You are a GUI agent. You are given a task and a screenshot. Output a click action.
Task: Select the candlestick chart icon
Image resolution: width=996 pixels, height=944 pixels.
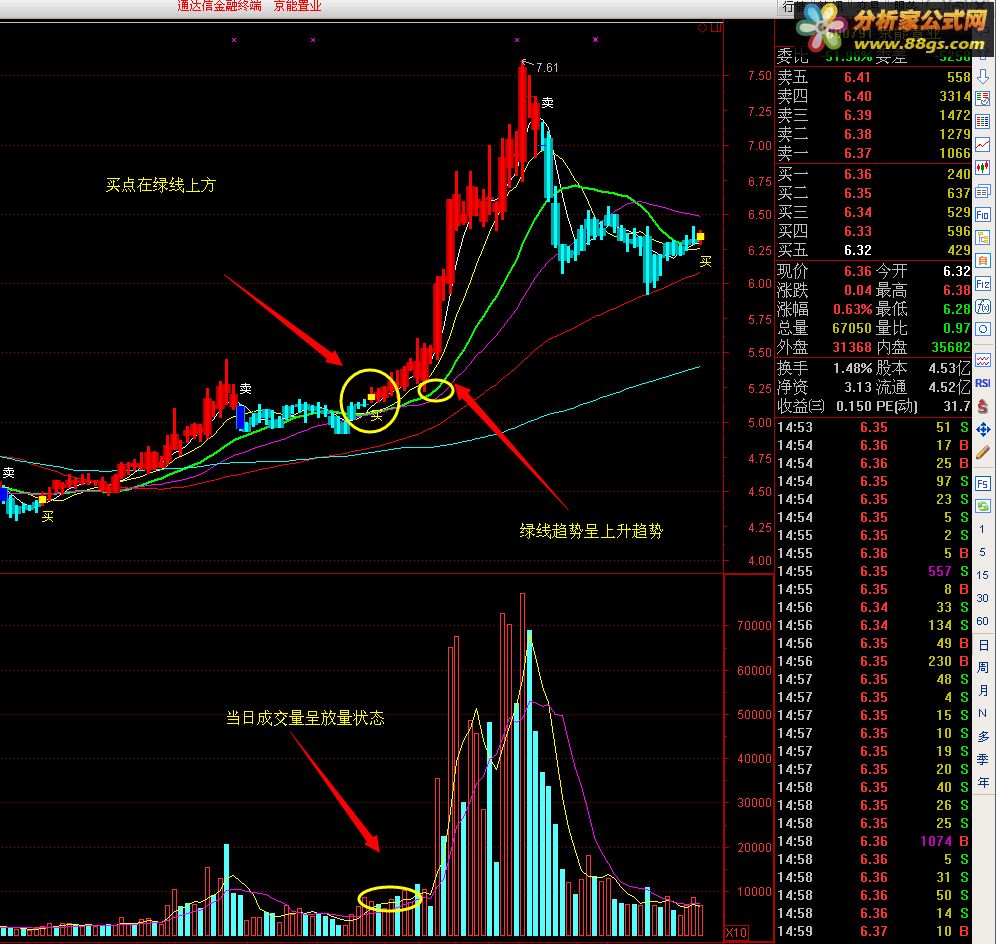(x=983, y=168)
